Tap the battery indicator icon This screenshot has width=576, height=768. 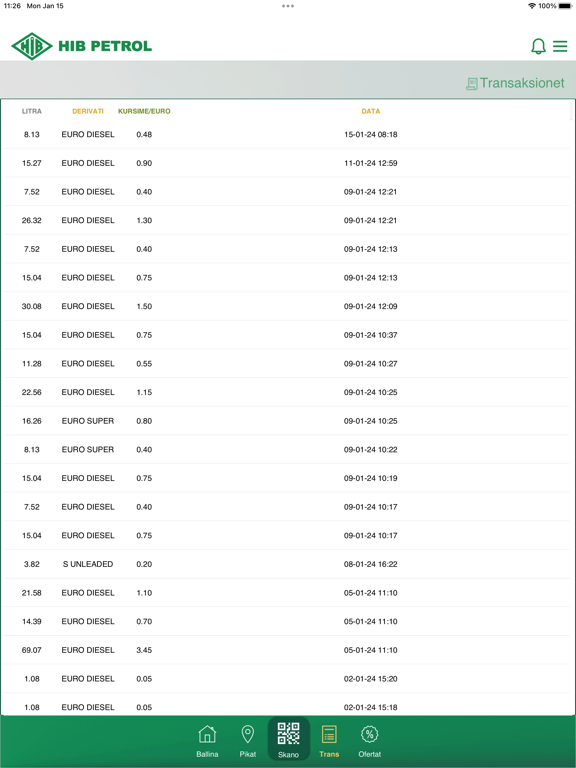point(565,6)
